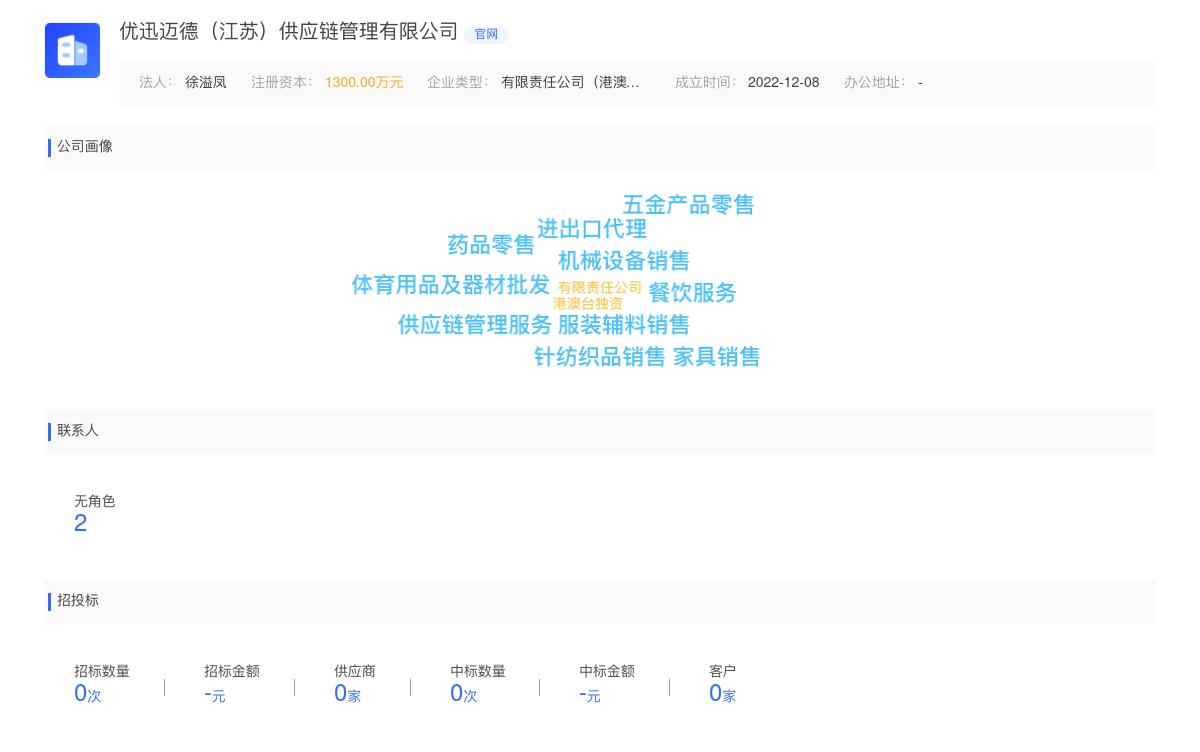Screen dimensions: 1200x752
Task: Click the 成立时间 label
Action: coord(706,83)
